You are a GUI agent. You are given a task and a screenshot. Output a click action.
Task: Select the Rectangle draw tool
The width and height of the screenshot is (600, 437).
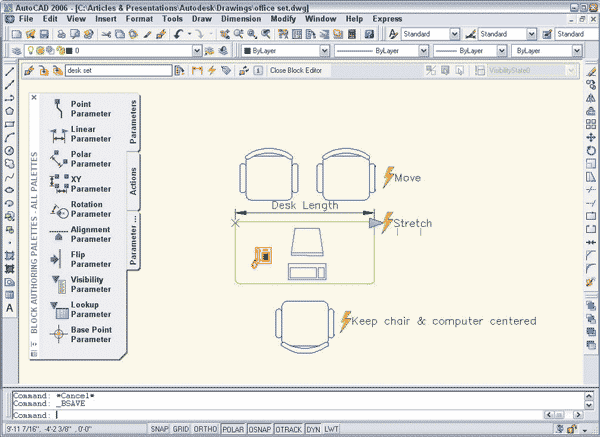click(x=10, y=124)
